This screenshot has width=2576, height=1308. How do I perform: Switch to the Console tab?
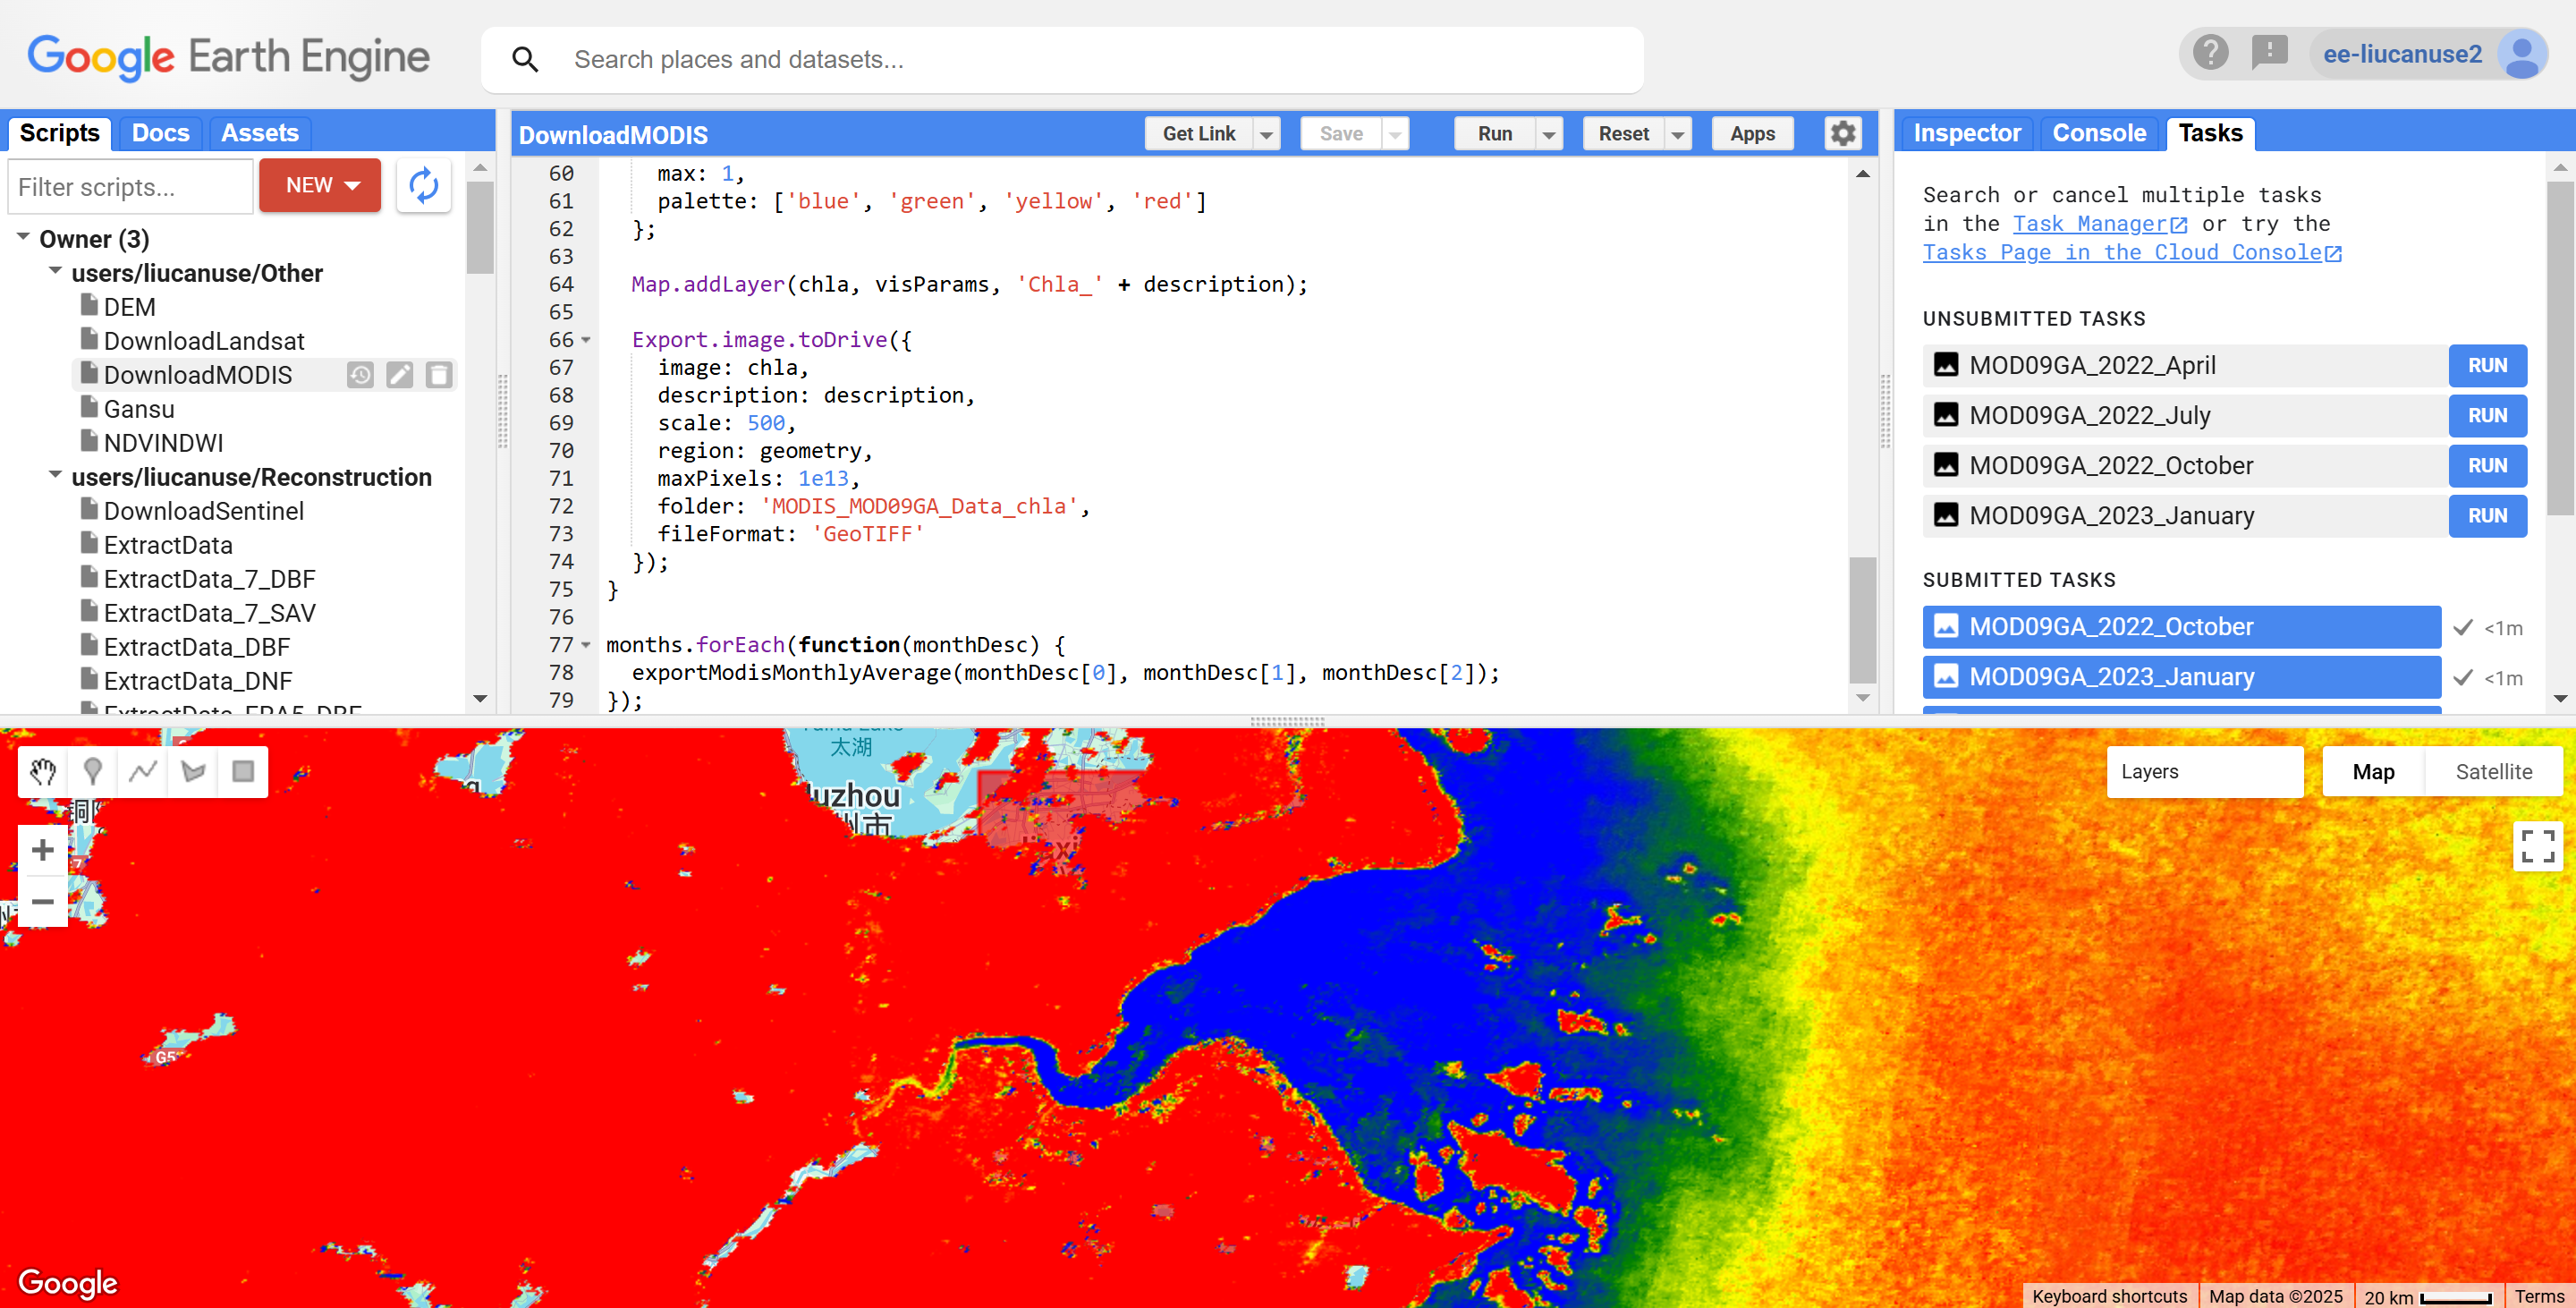pos(2099,133)
